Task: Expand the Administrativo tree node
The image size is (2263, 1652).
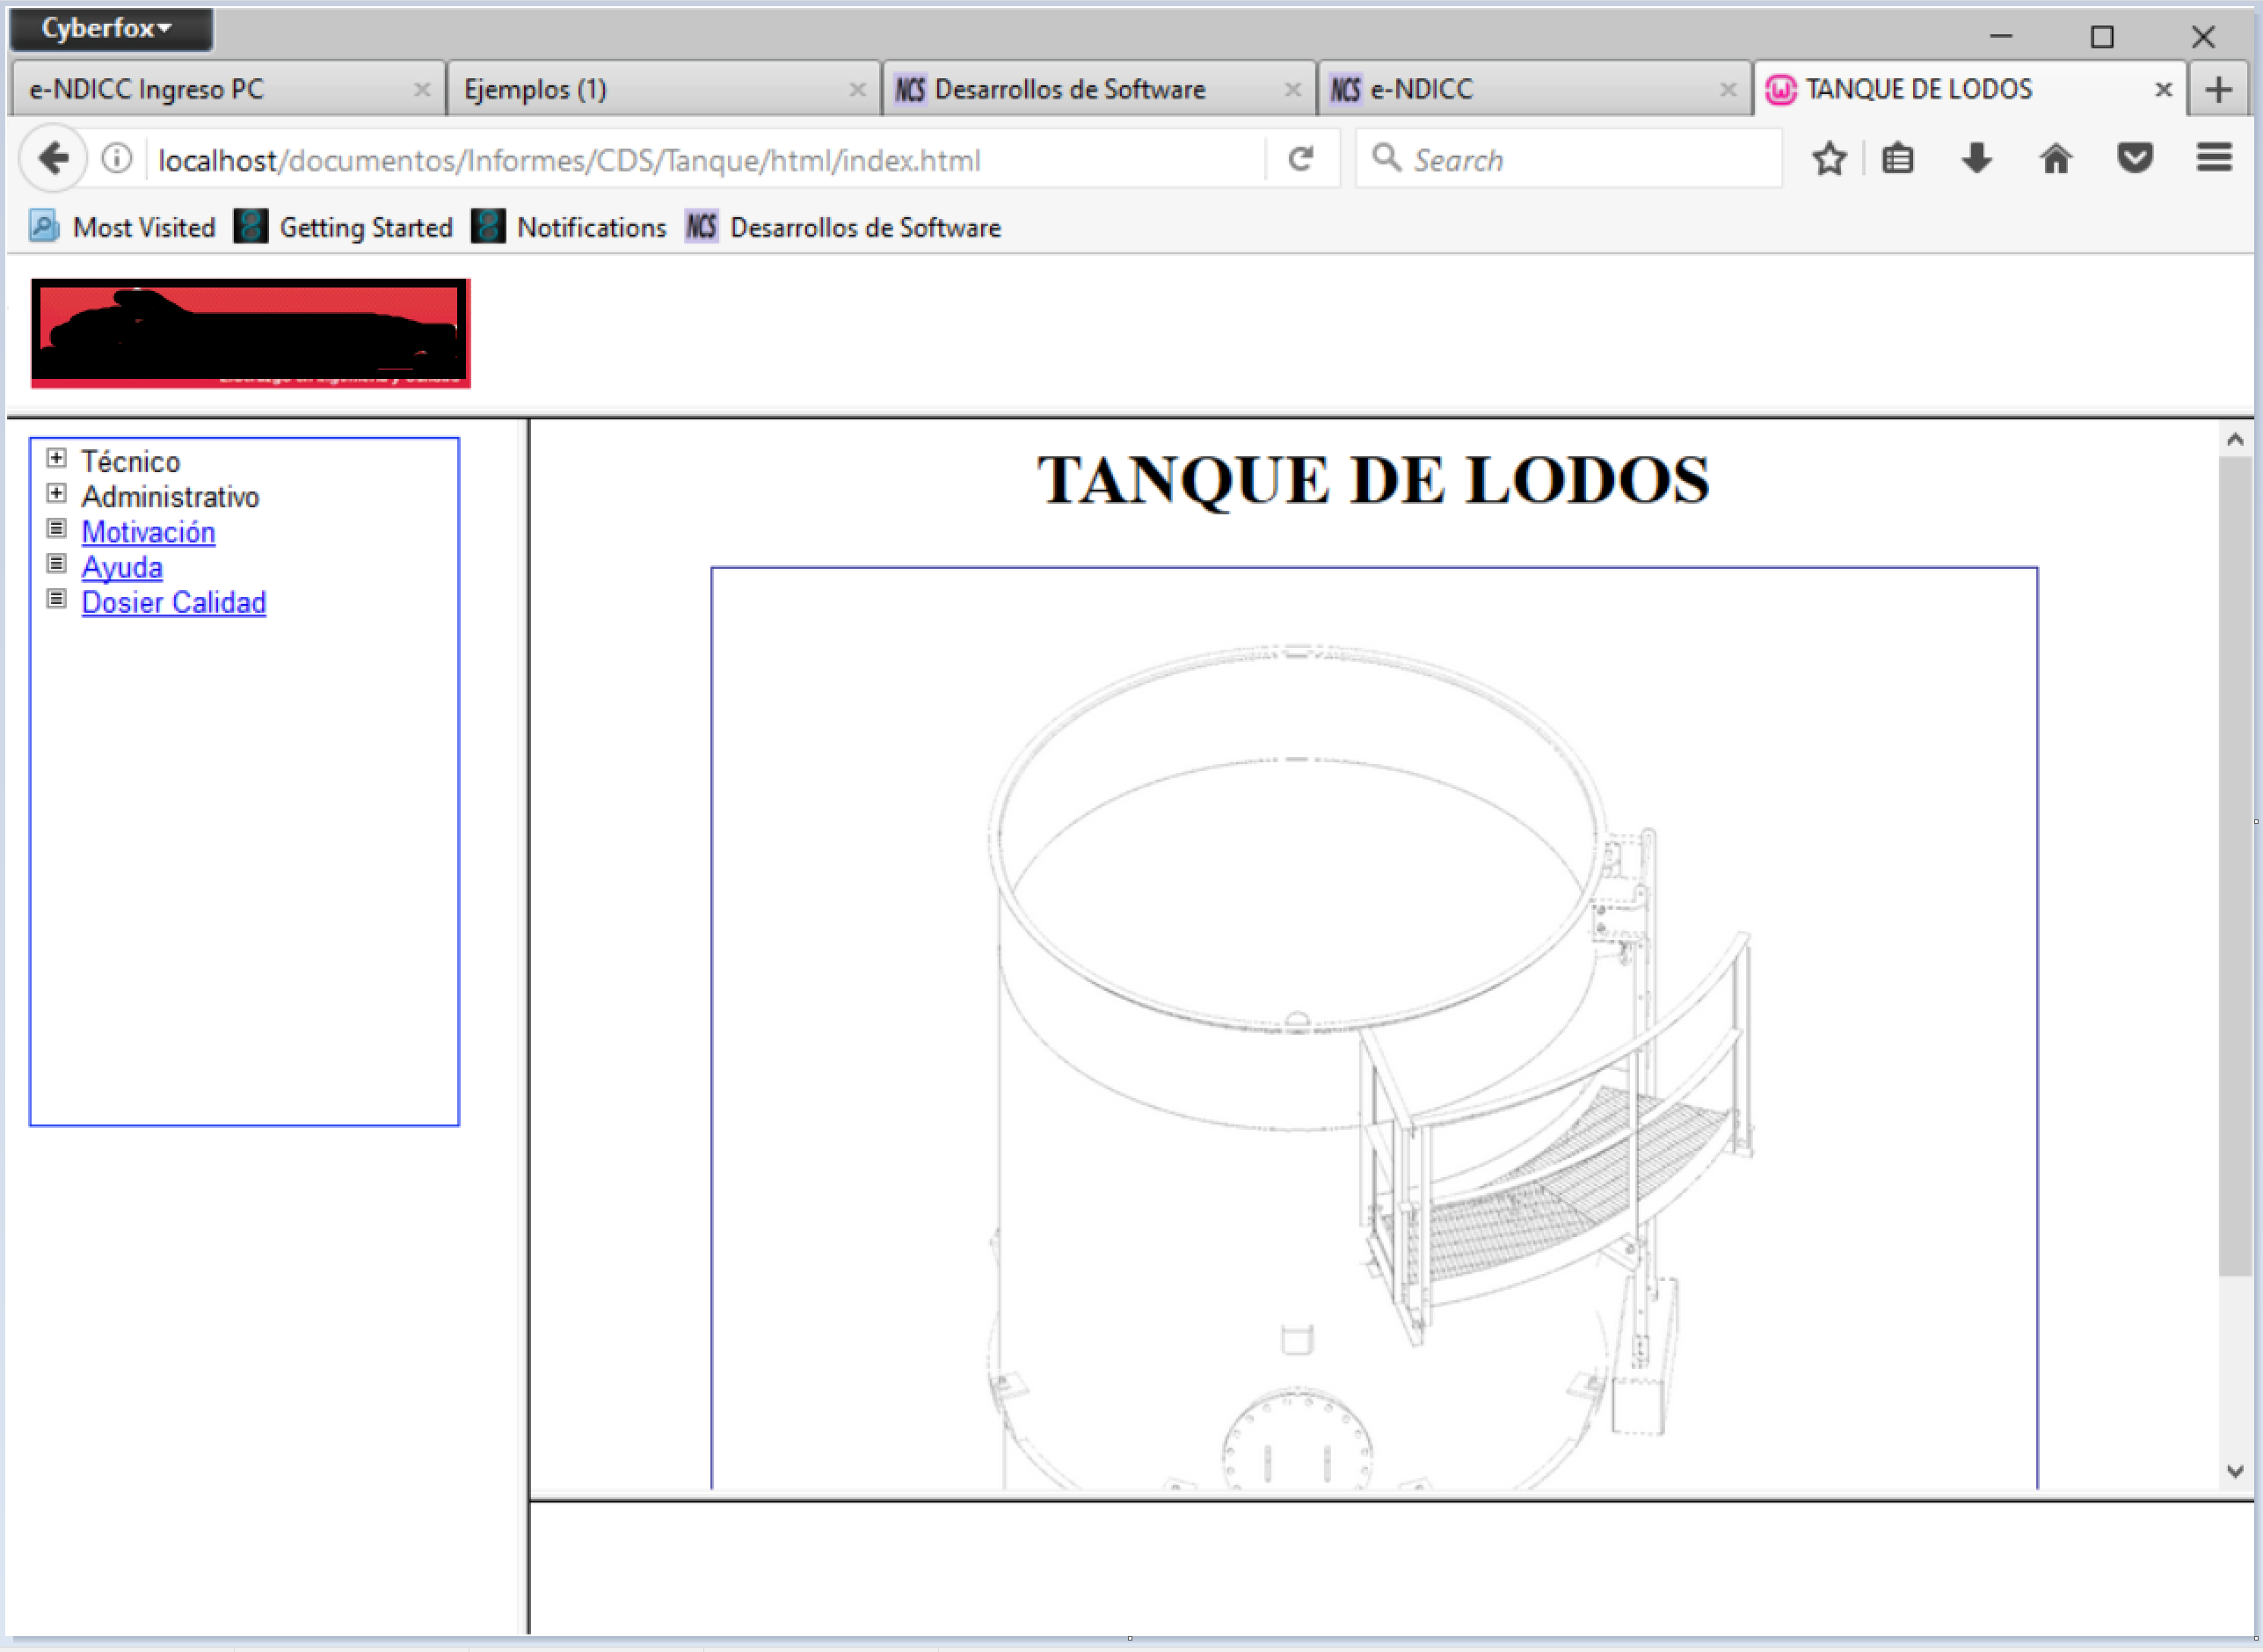Action: (57, 494)
